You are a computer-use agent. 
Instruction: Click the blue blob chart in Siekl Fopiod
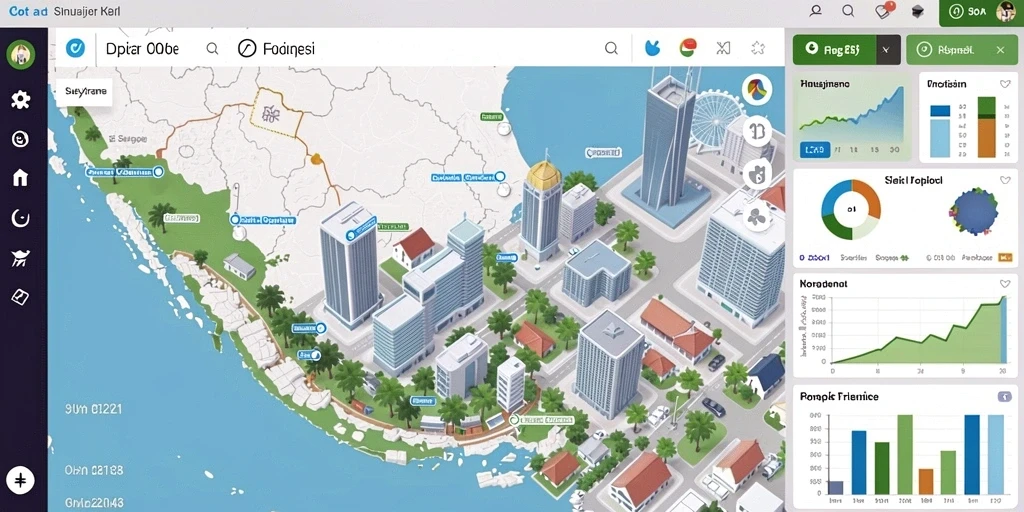pos(974,212)
